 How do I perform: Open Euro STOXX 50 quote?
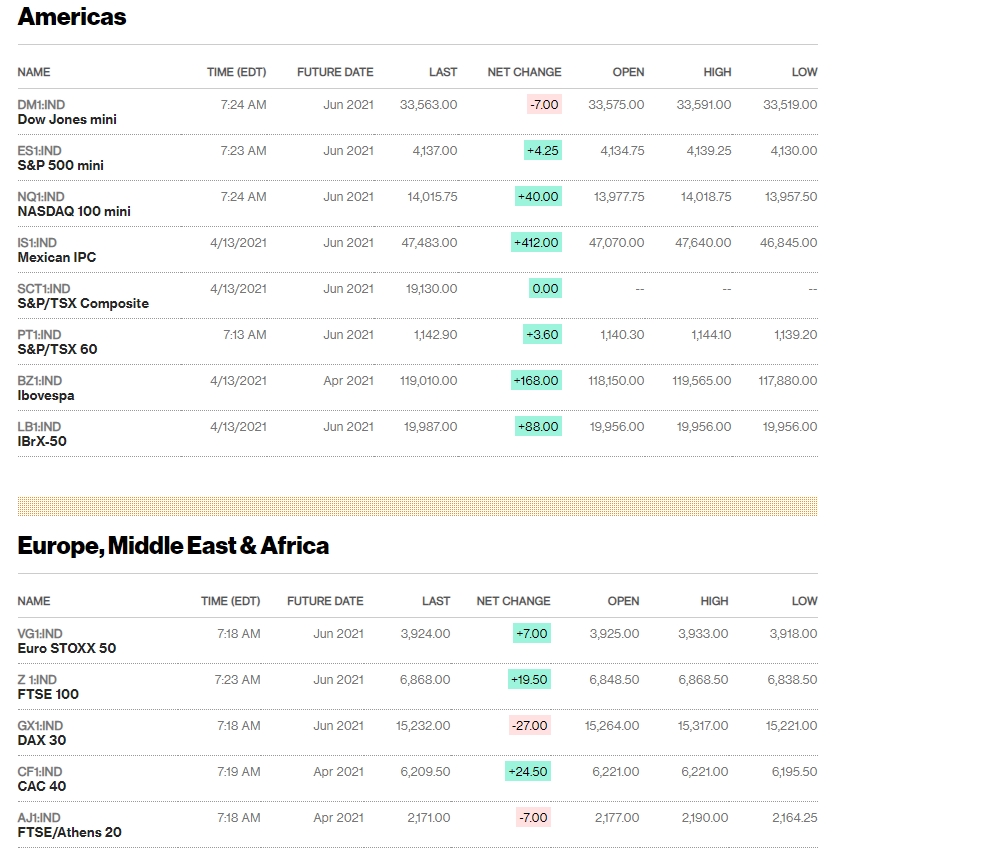point(67,648)
